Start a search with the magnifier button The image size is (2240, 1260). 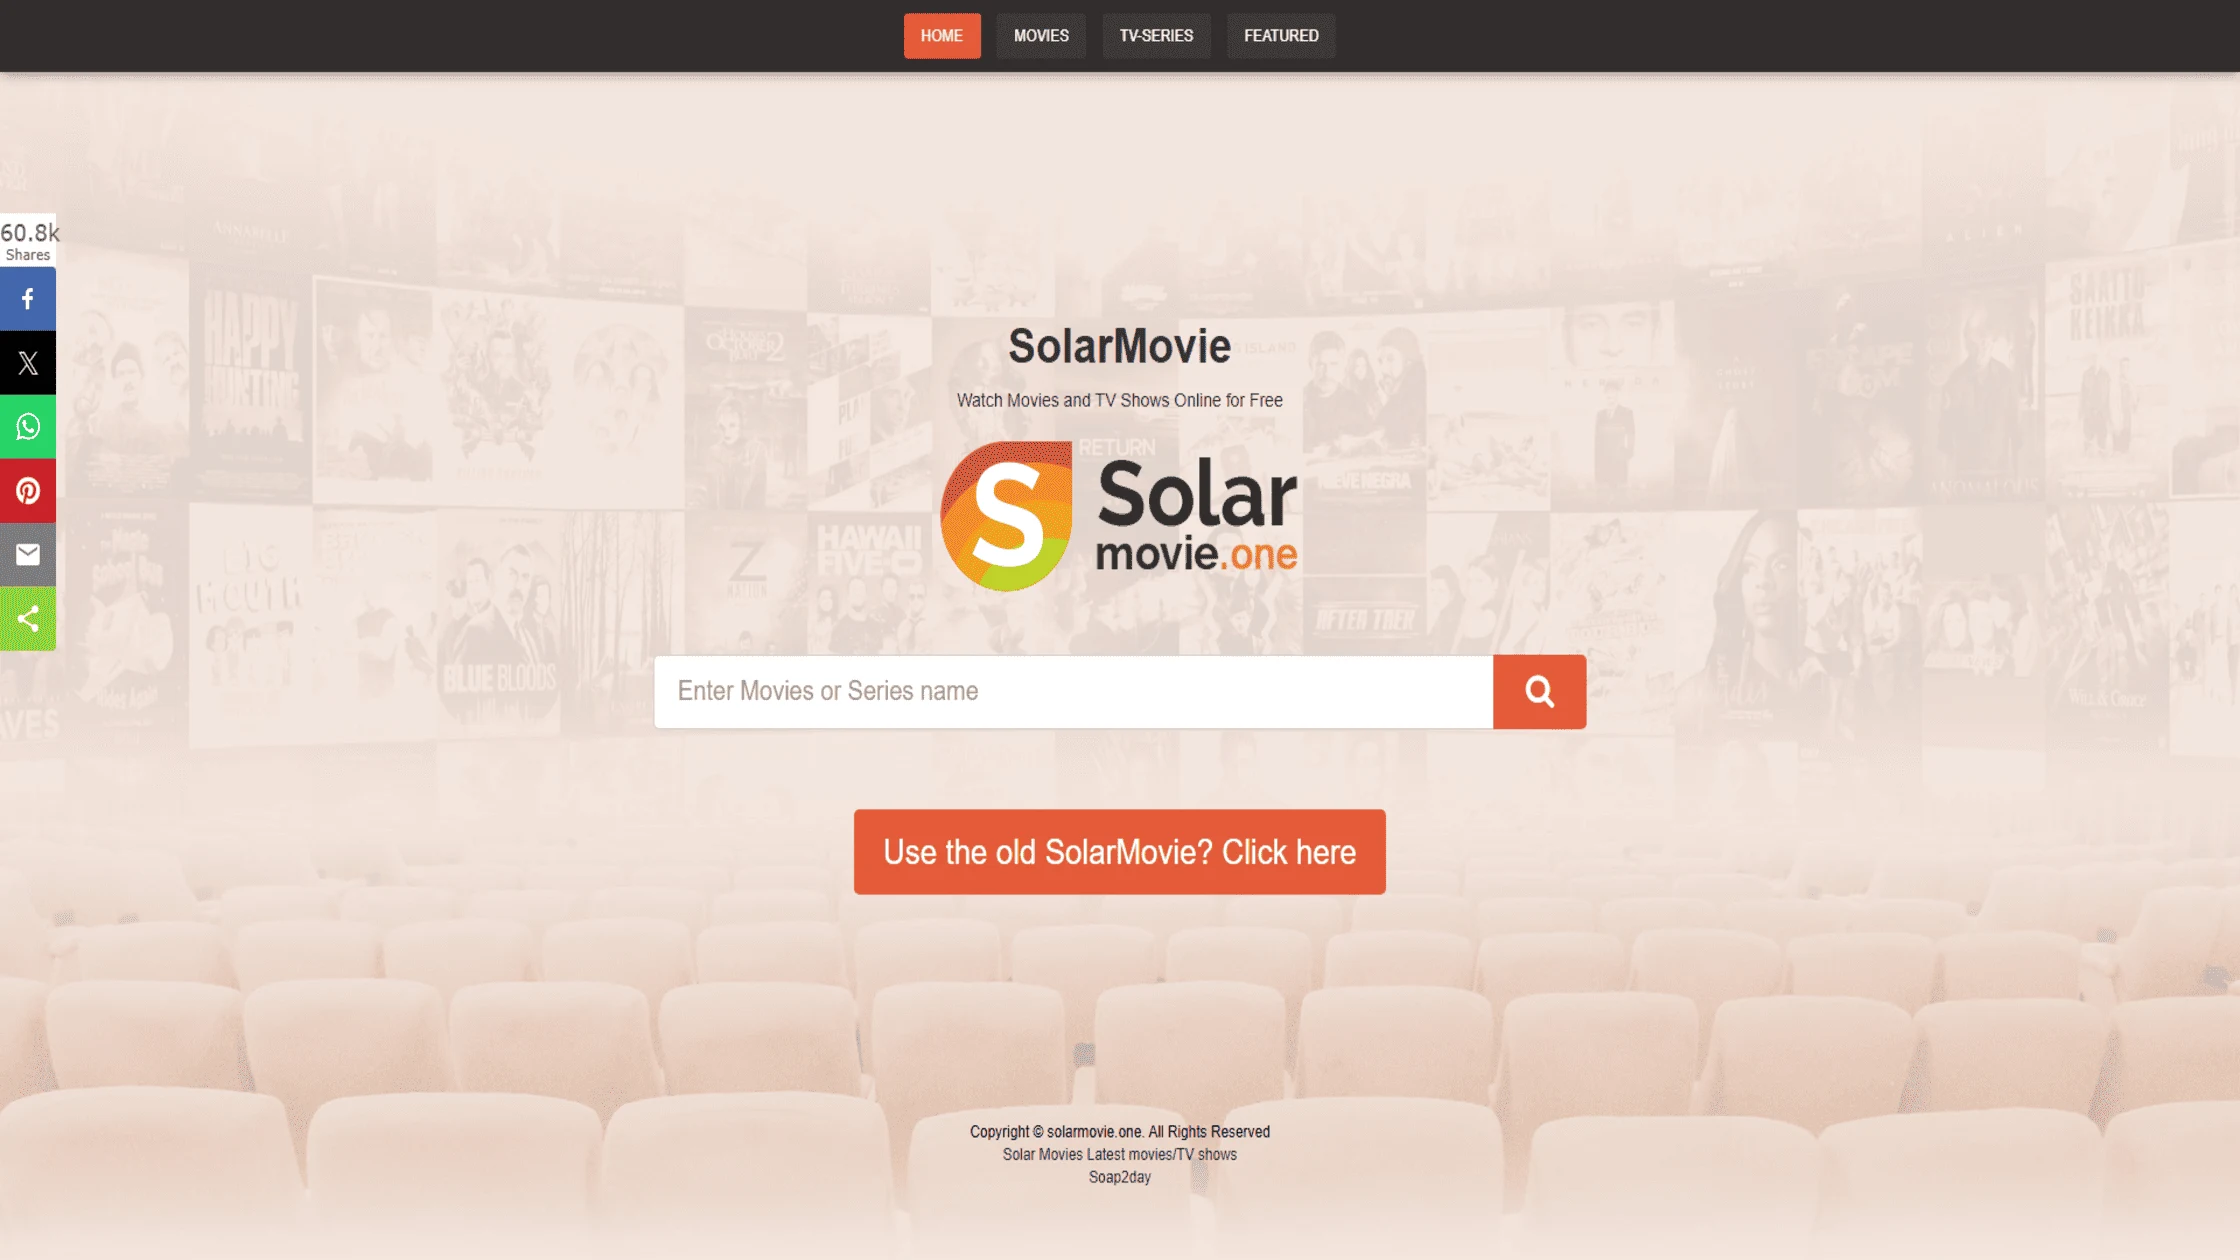(1538, 691)
